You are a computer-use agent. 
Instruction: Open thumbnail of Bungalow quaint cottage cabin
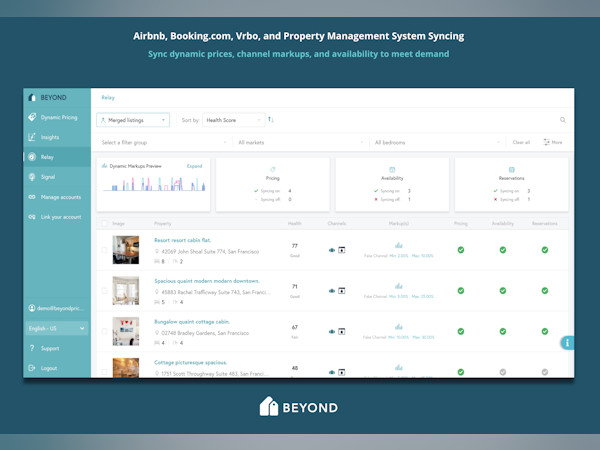tap(126, 331)
